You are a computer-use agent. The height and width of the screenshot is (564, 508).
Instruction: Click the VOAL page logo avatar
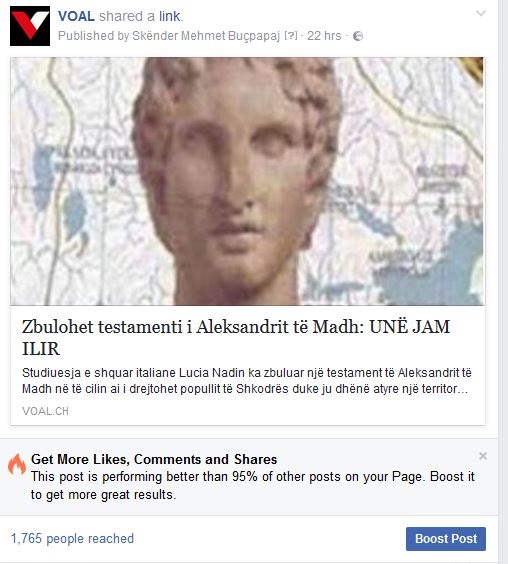pos(30,26)
